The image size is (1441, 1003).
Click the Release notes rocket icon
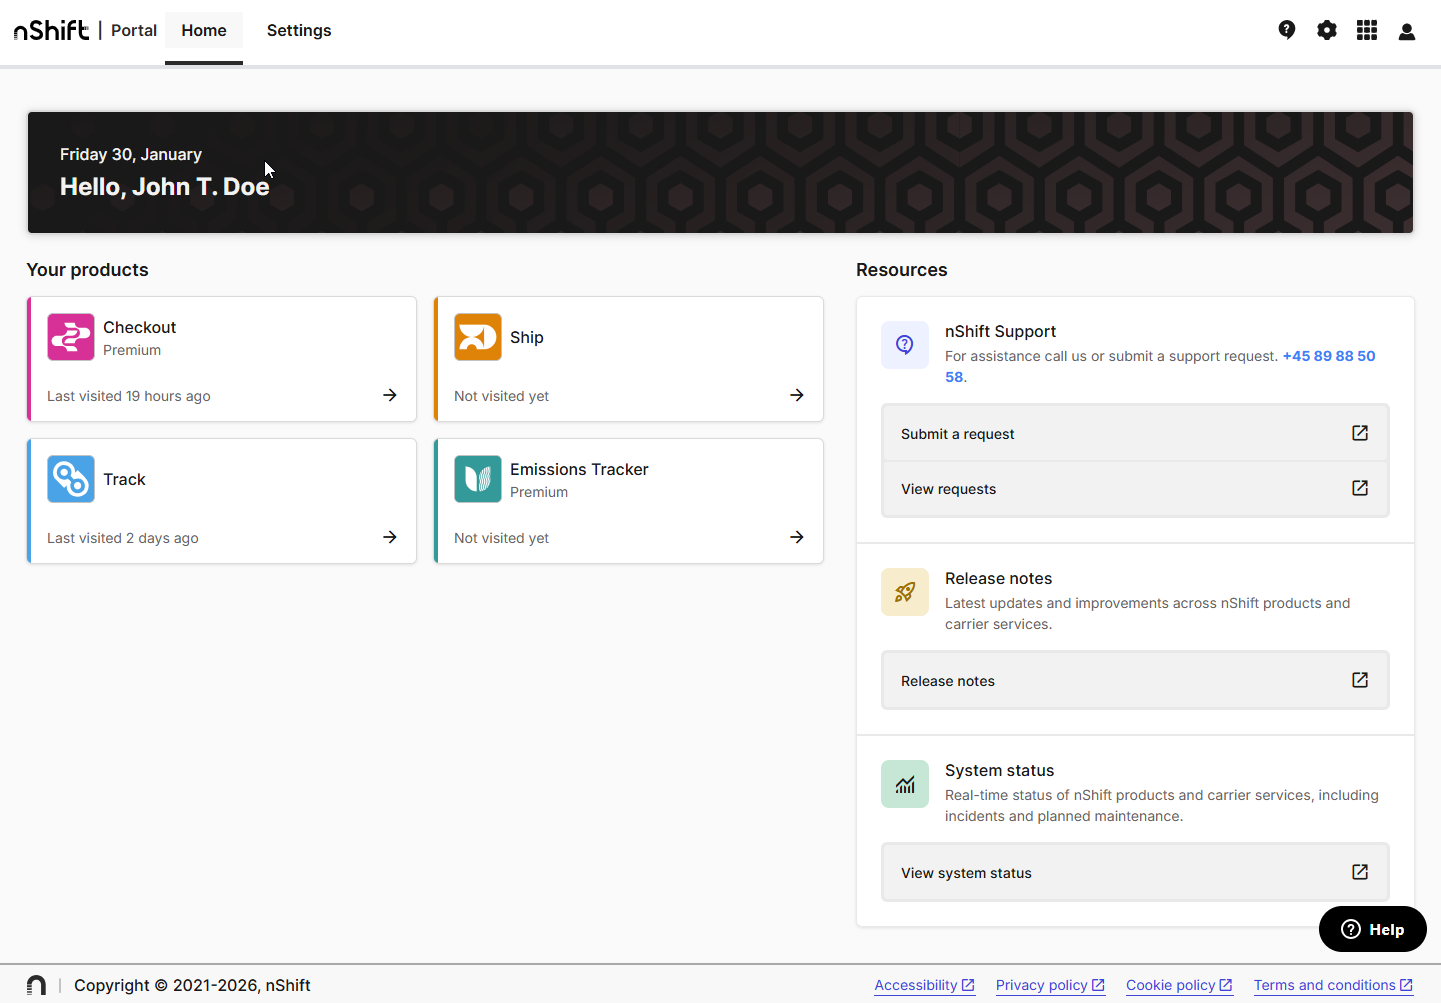tap(905, 592)
